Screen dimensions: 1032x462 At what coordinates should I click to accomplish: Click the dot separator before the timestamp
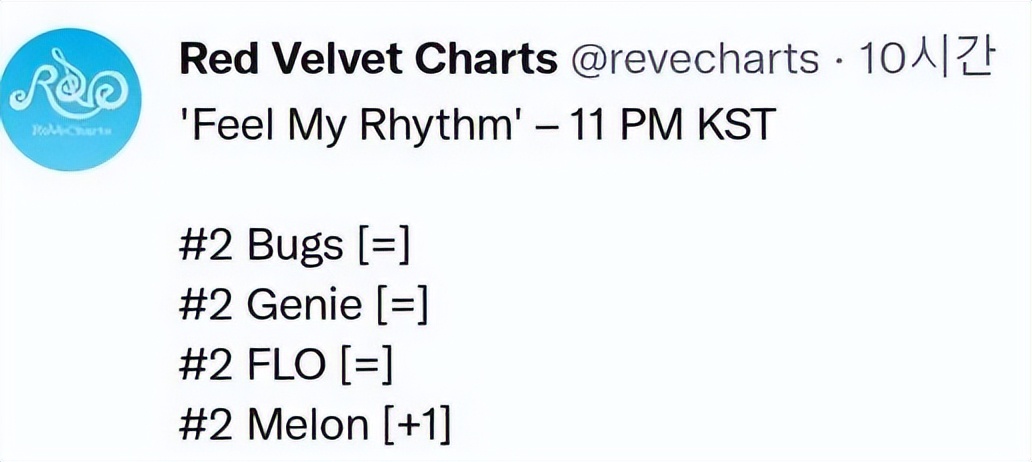coord(835,60)
